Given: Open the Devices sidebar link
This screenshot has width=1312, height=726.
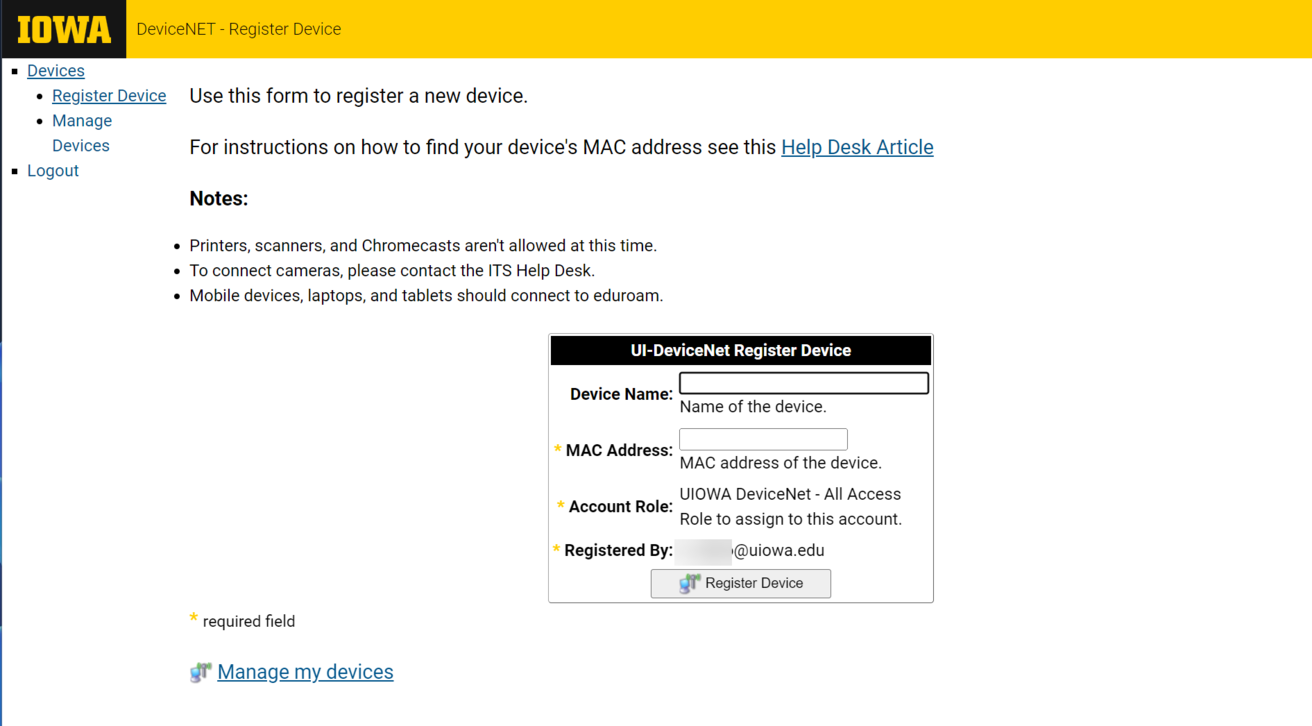Looking at the screenshot, I should pos(55,70).
